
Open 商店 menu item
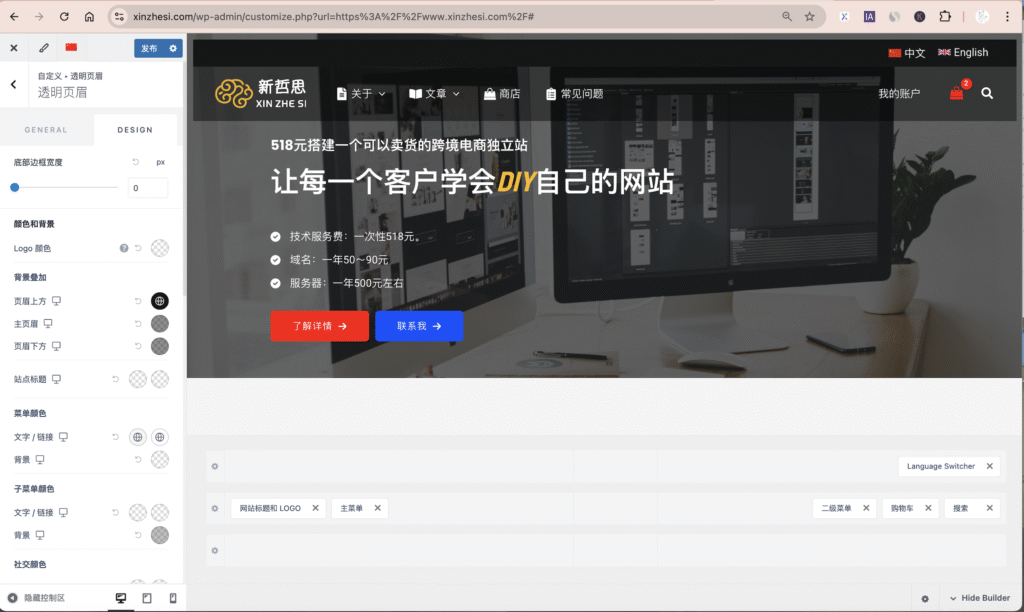click(502, 94)
